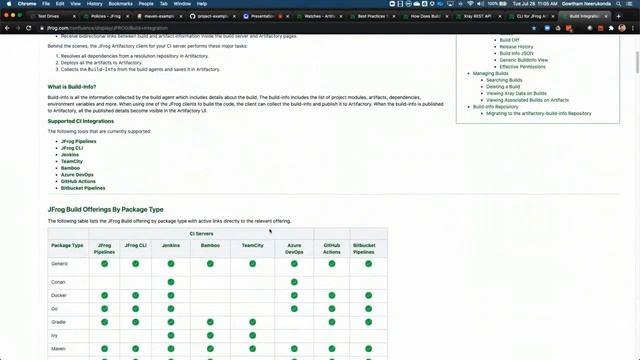The width and height of the screenshot is (640, 360).
Task: Open the Build Info JSON contents link
Action: click(516, 53)
